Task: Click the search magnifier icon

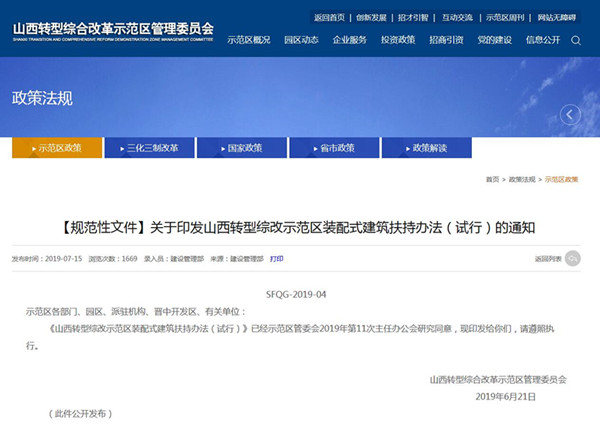Action: point(576,40)
